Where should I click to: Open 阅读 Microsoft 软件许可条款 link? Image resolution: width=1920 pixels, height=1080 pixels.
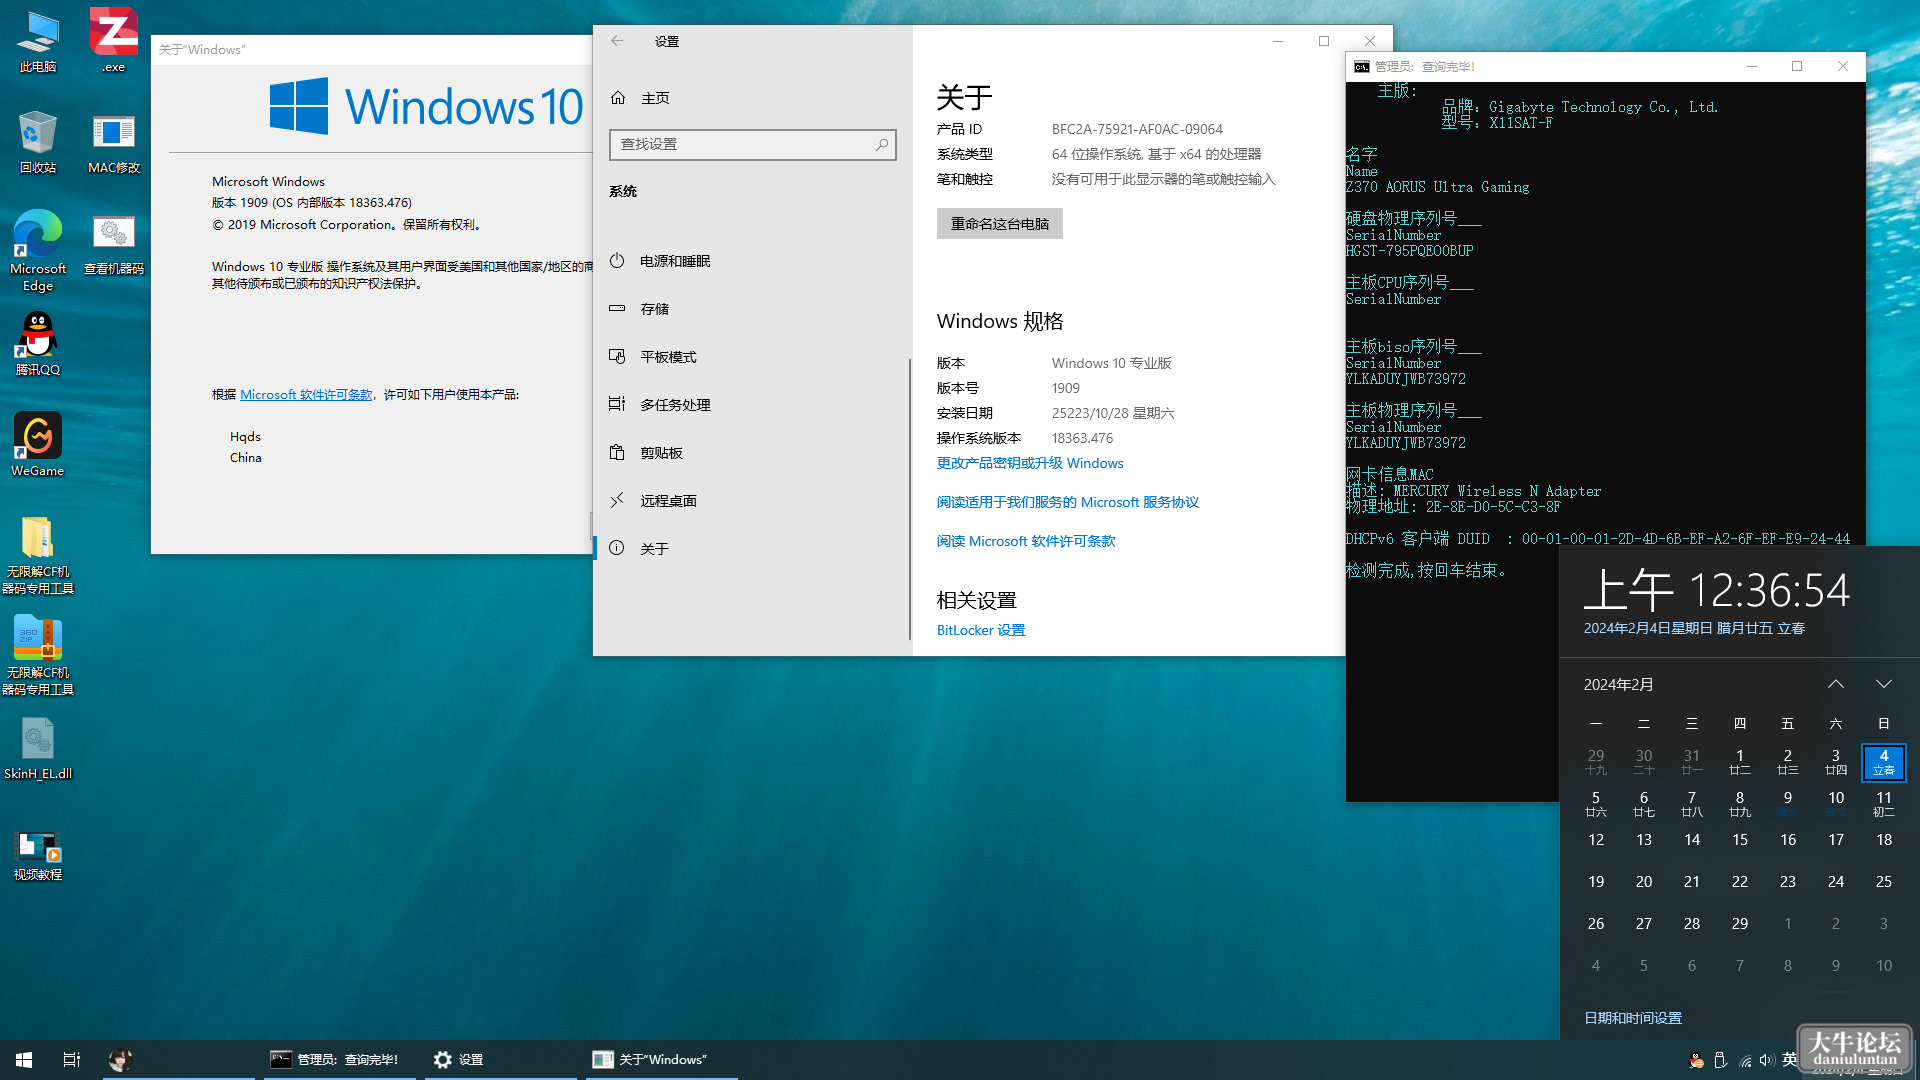click(1026, 541)
